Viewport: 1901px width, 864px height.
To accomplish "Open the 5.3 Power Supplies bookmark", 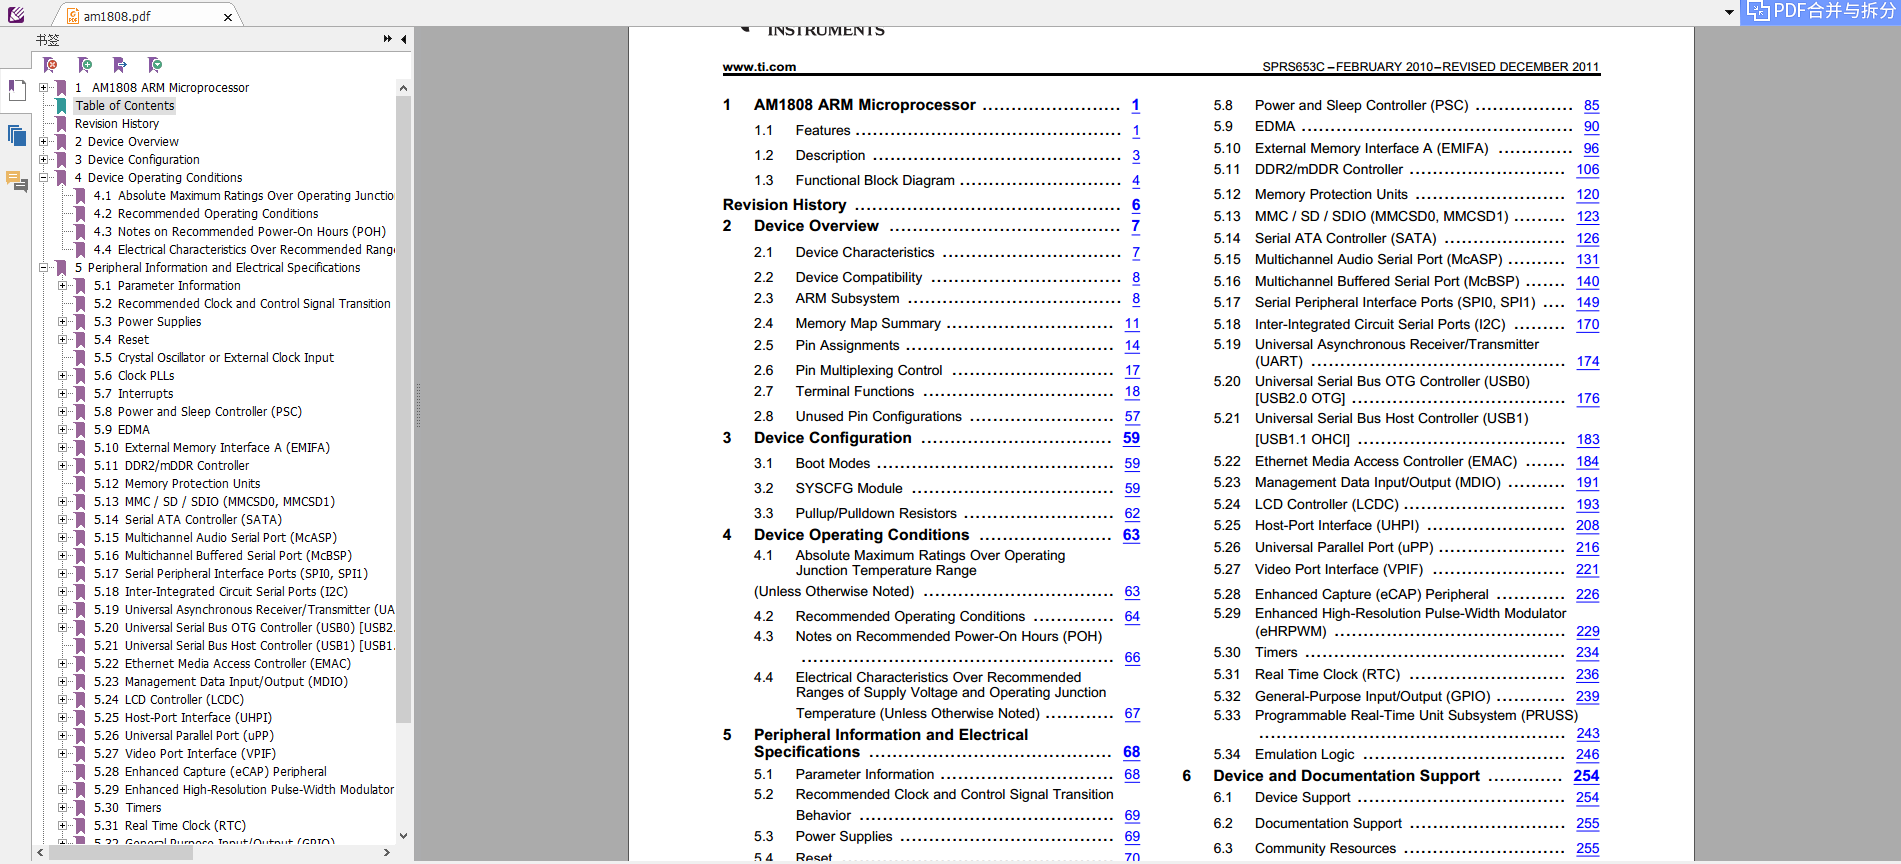I will click(x=147, y=322).
